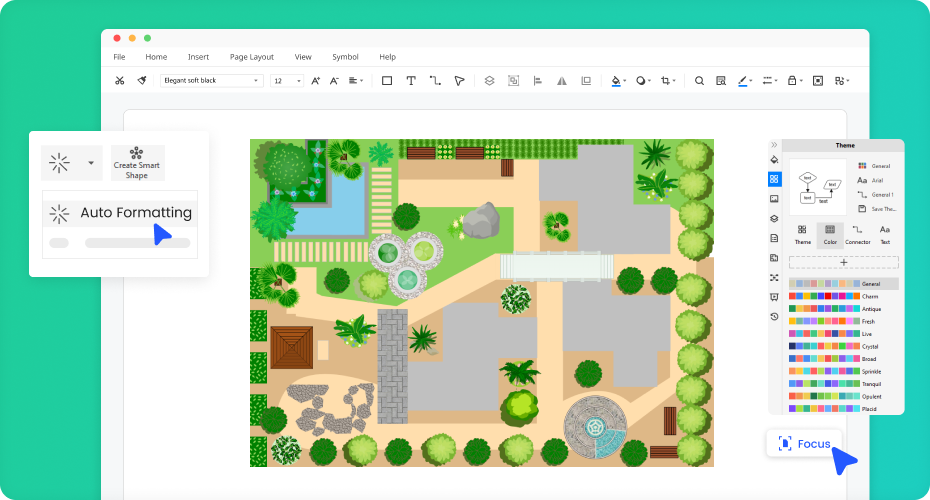Select the Format Painter tool
930x500 pixels.
click(142, 81)
